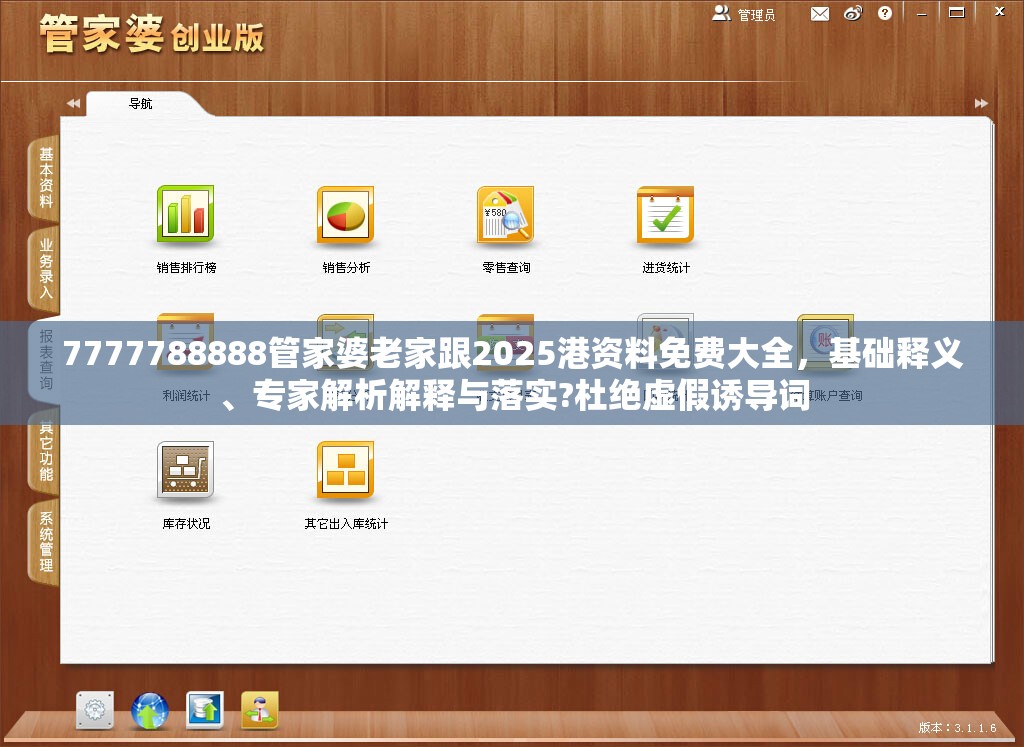Open 库存状况 inventory status icon
Image resolution: width=1024 pixels, height=747 pixels.
coord(185,470)
